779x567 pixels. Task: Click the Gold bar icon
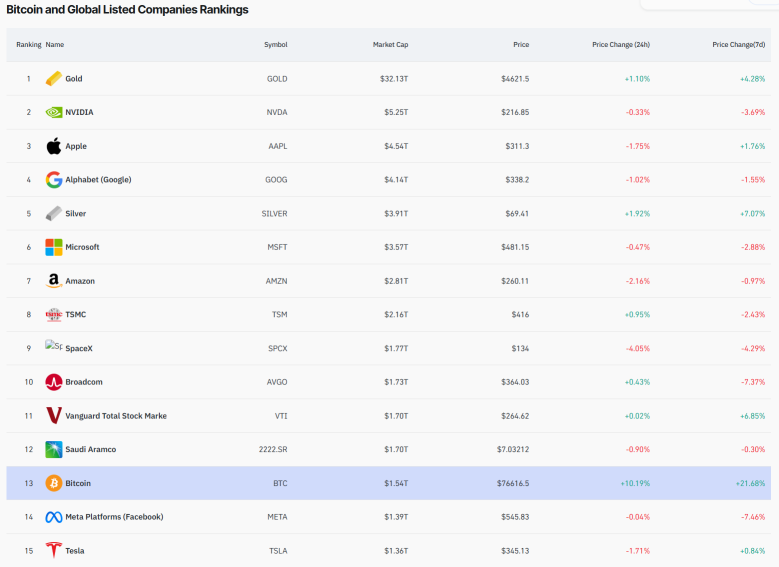[54, 79]
